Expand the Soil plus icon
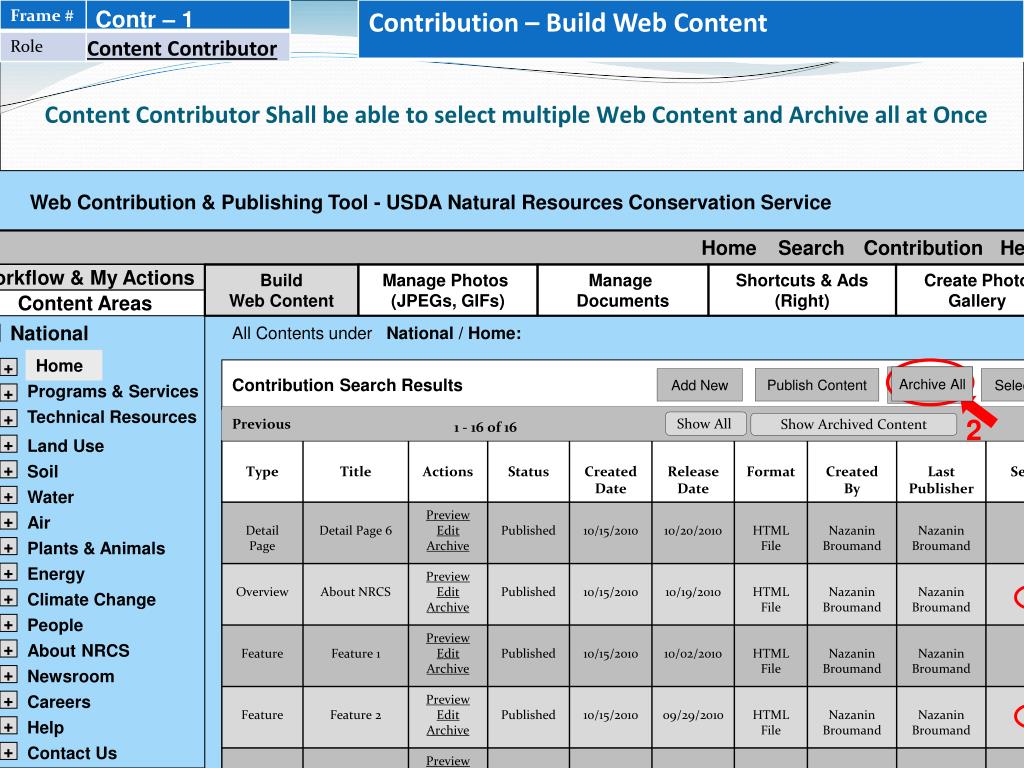 (x=8, y=471)
